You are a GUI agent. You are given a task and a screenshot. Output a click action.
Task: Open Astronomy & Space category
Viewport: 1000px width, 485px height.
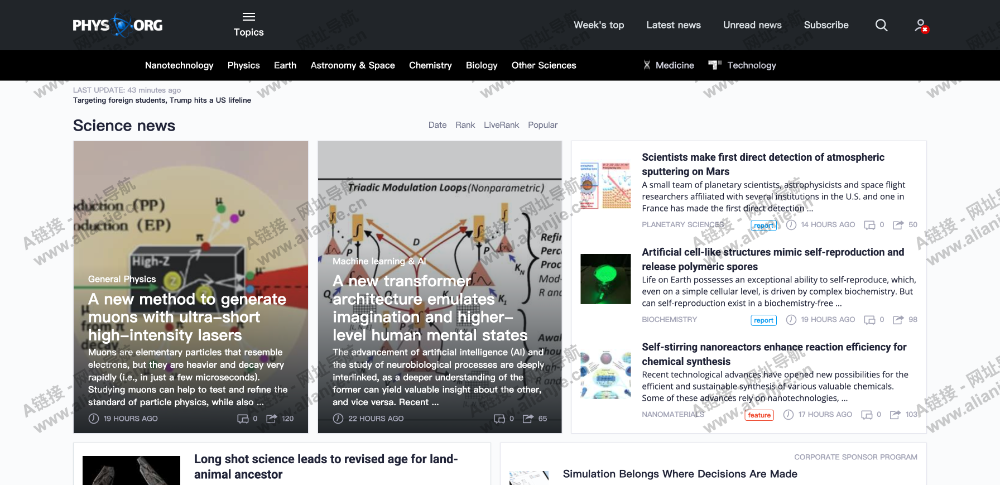(353, 65)
